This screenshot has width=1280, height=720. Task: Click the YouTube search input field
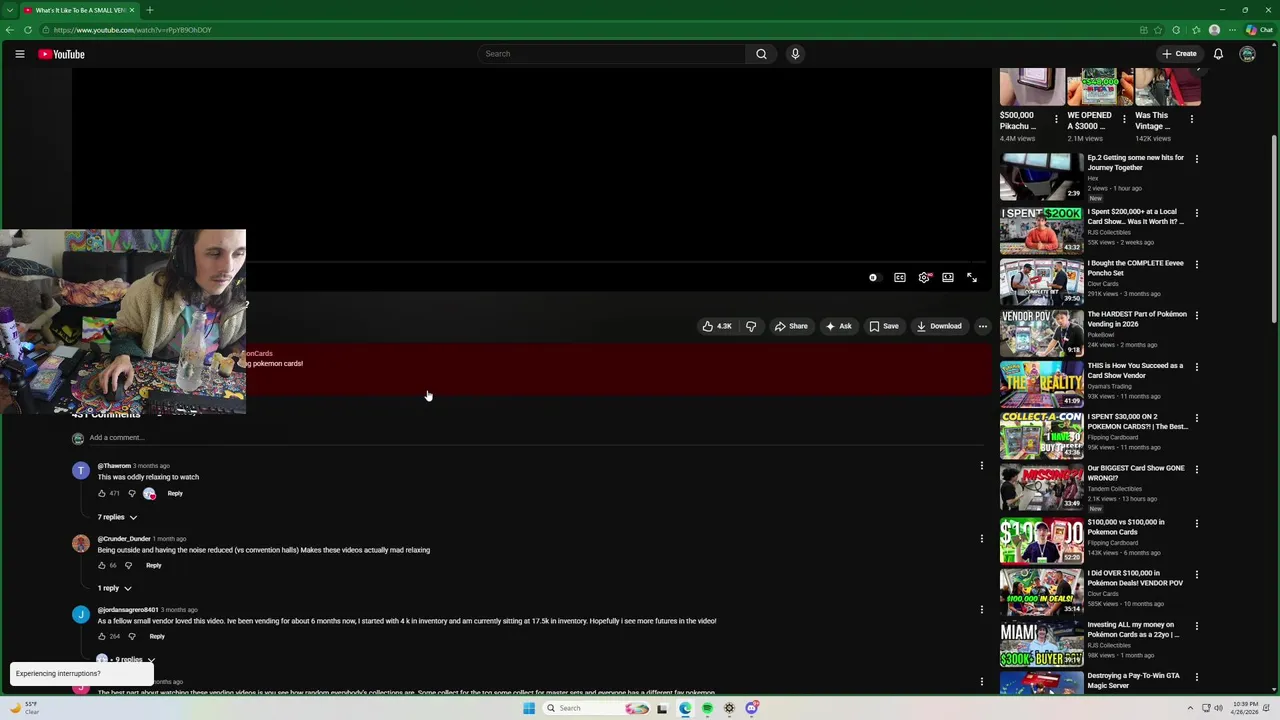point(611,54)
